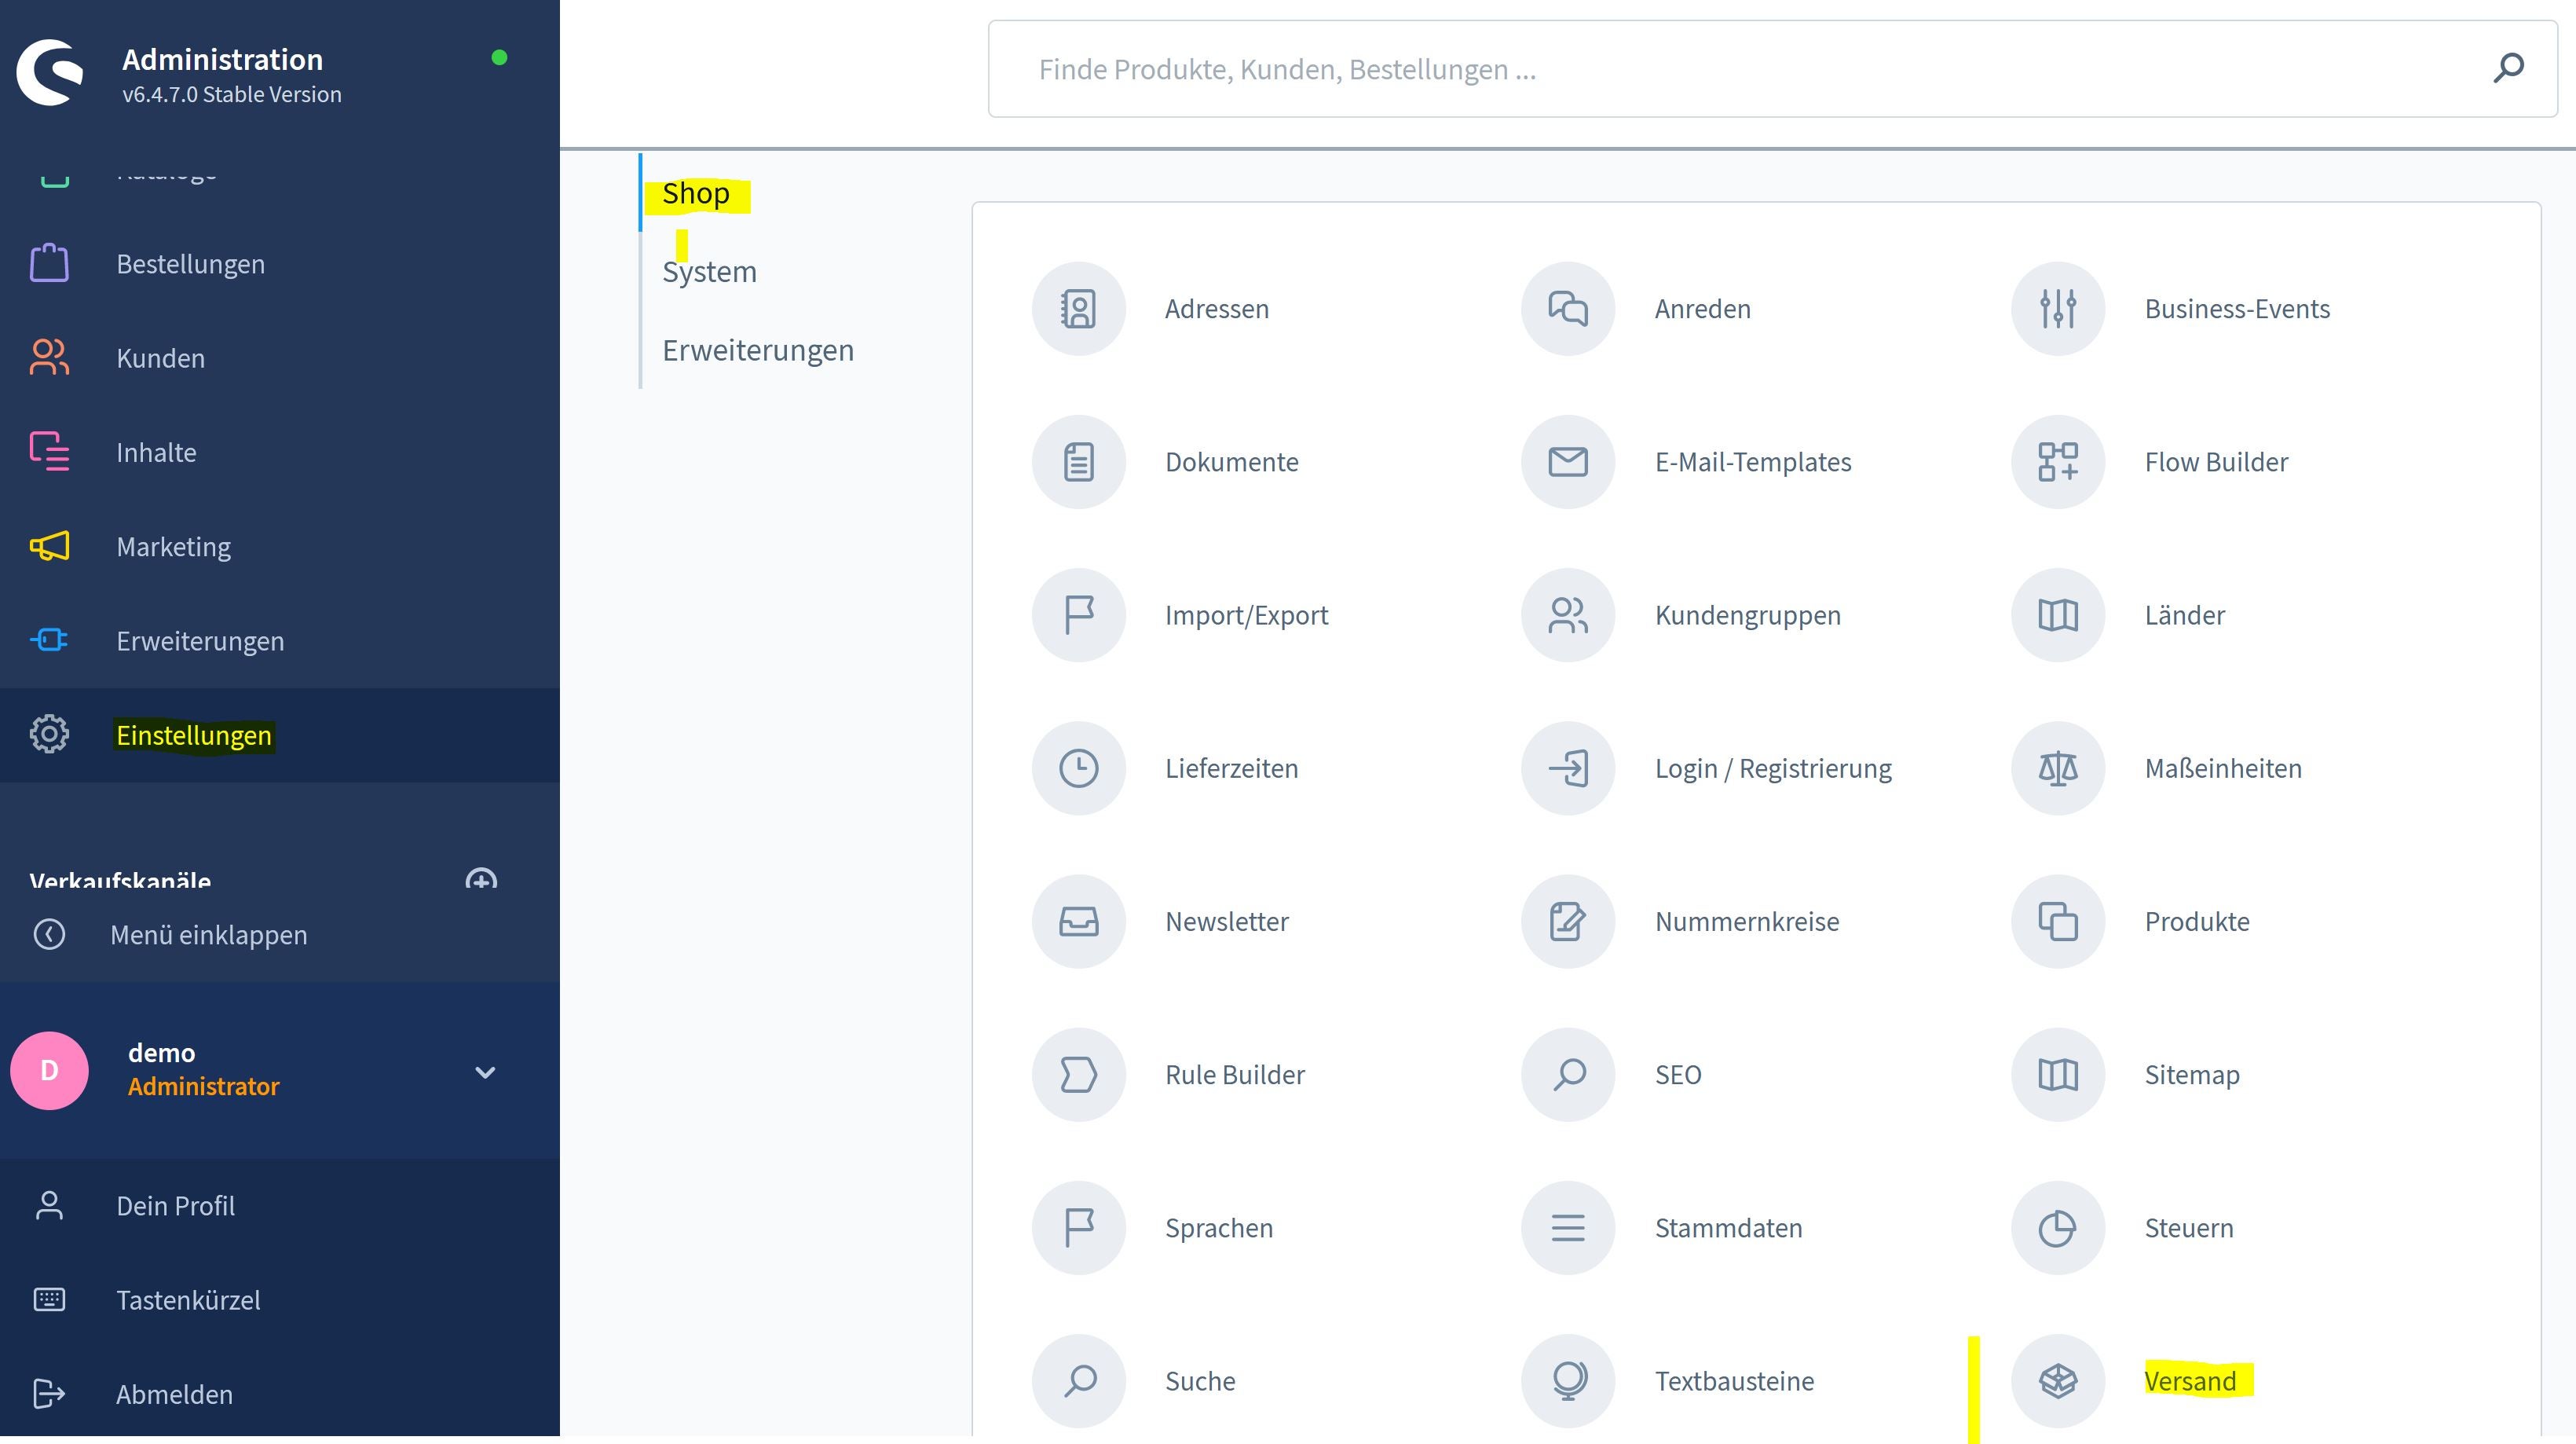Expand the demo Administrator user menu
2576x1444 pixels.
tap(484, 1072)
